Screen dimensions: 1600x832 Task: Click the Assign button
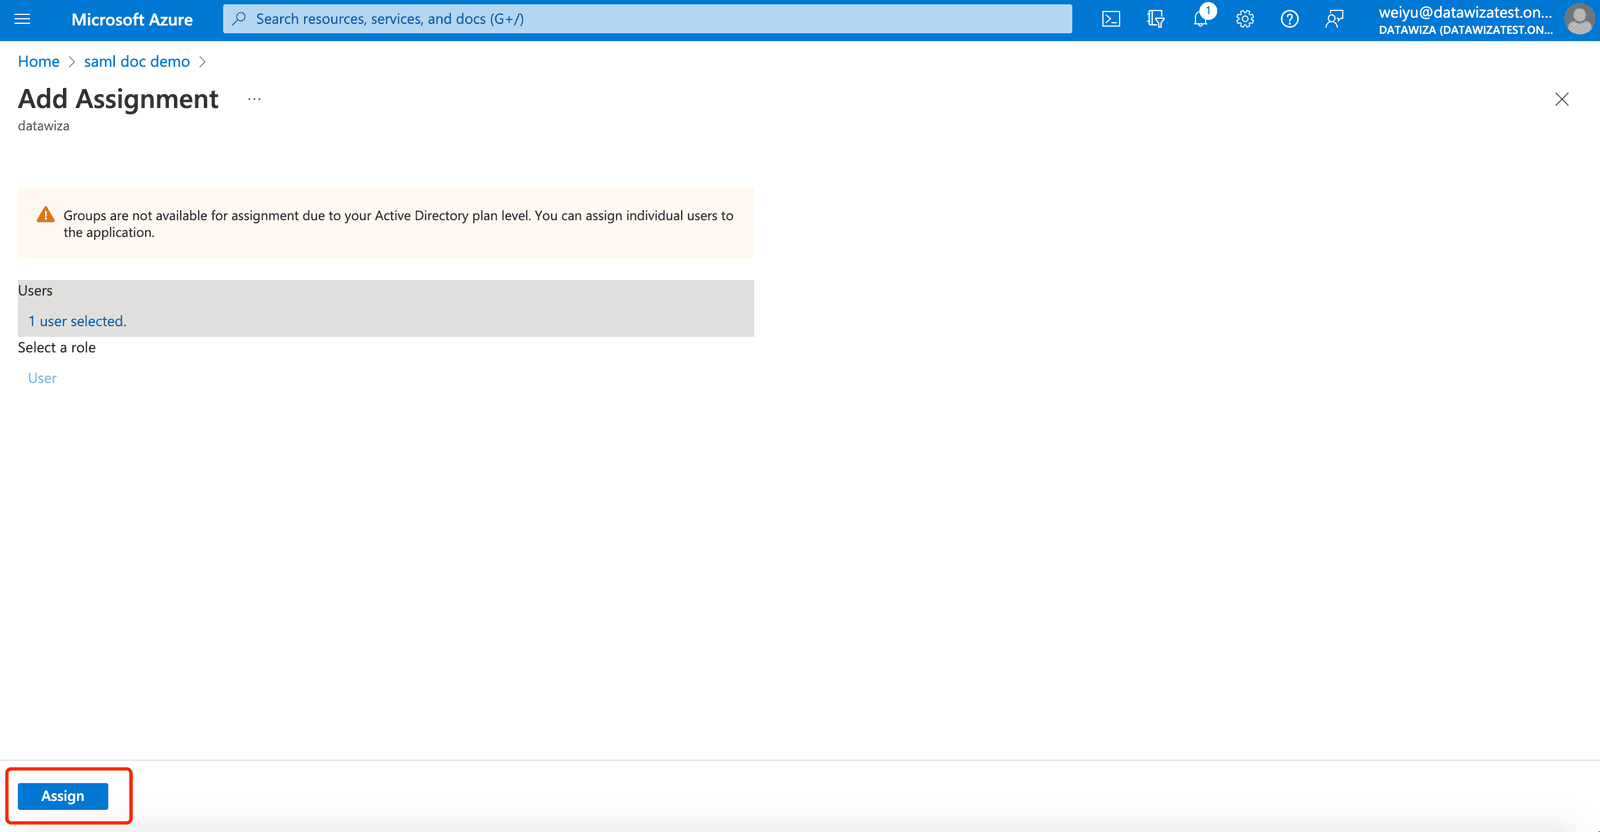(x=63, y=796)
